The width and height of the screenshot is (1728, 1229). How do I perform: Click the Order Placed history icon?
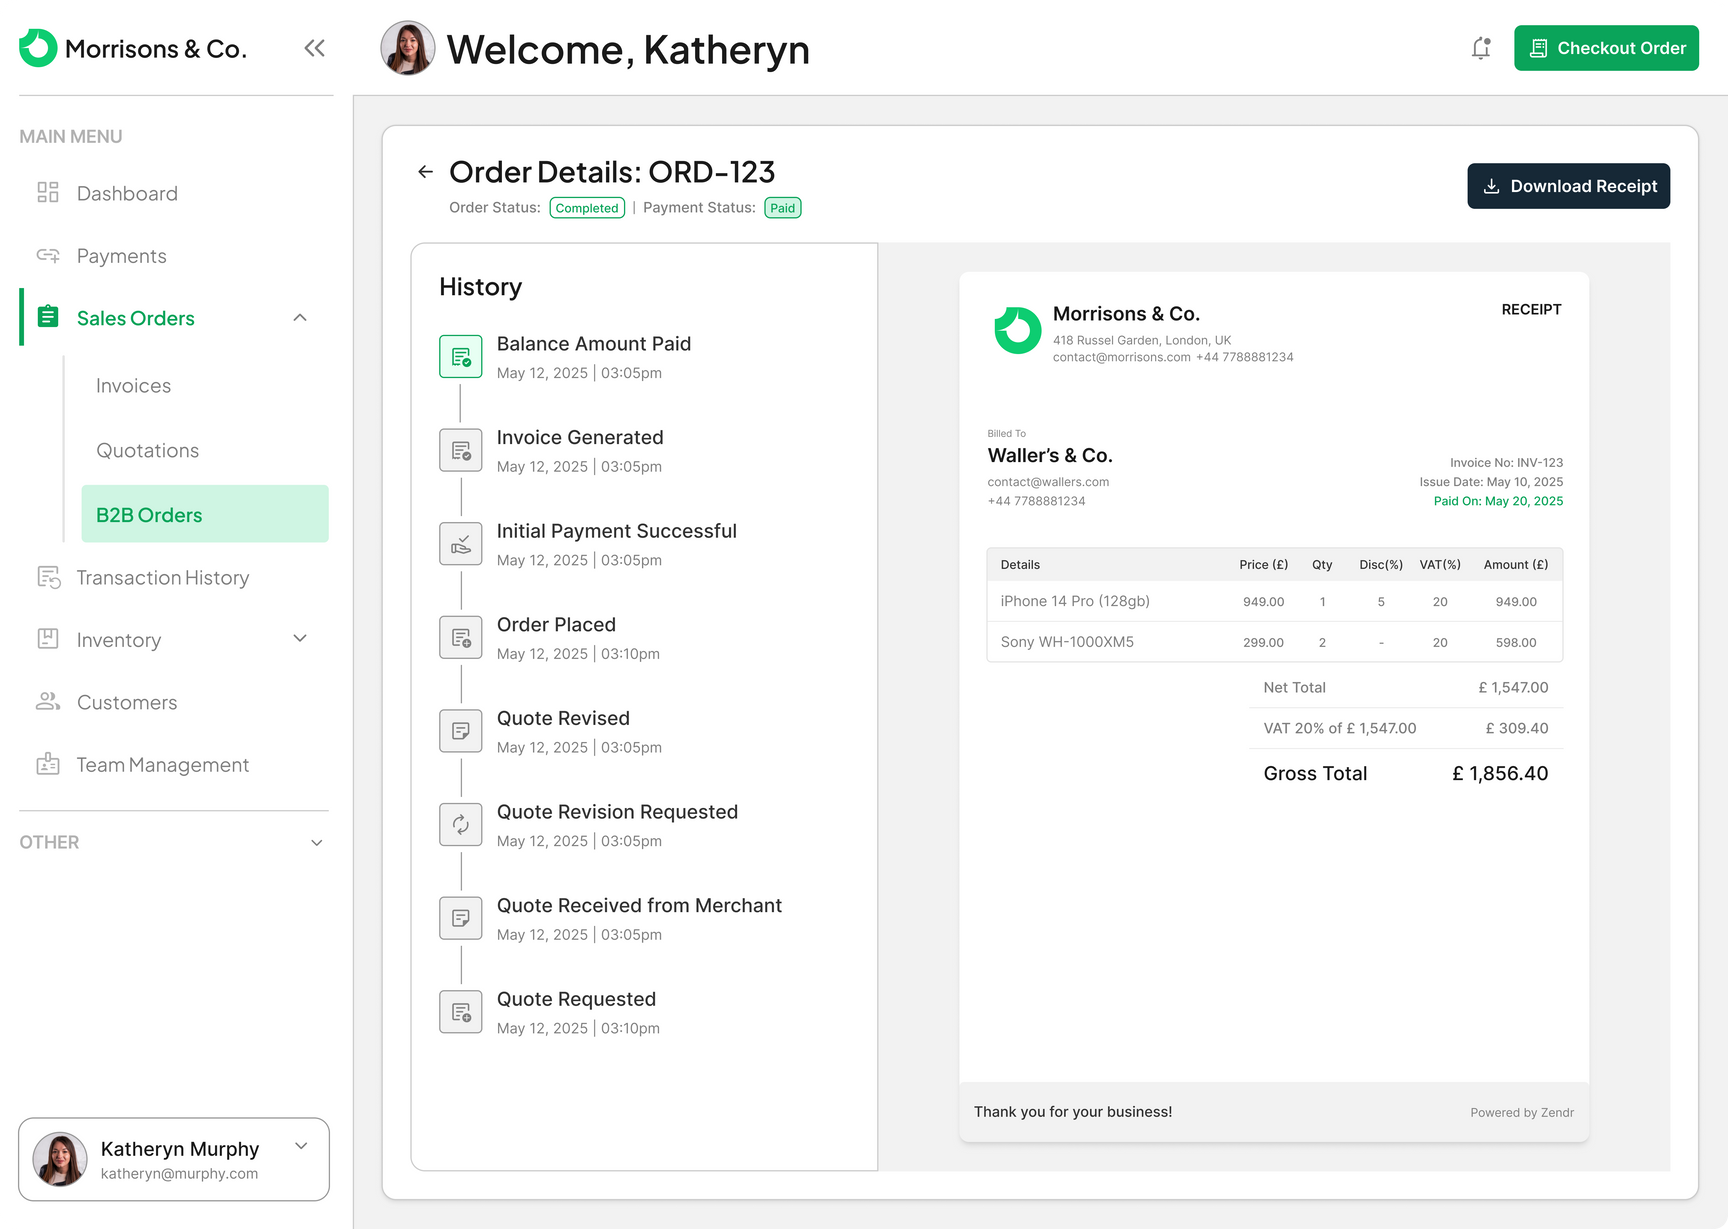tap(461, 637)
